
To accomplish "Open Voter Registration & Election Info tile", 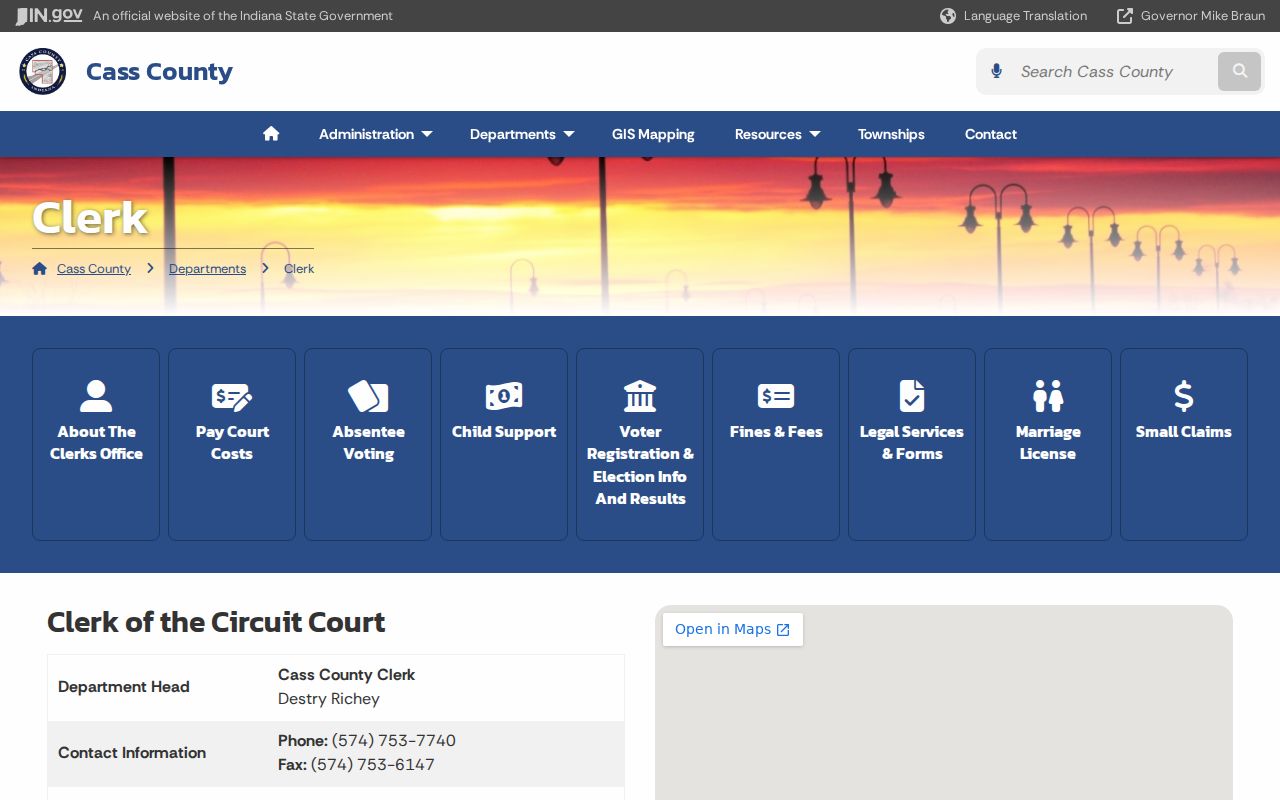I will pyautogui.click(x=640, y=444).
